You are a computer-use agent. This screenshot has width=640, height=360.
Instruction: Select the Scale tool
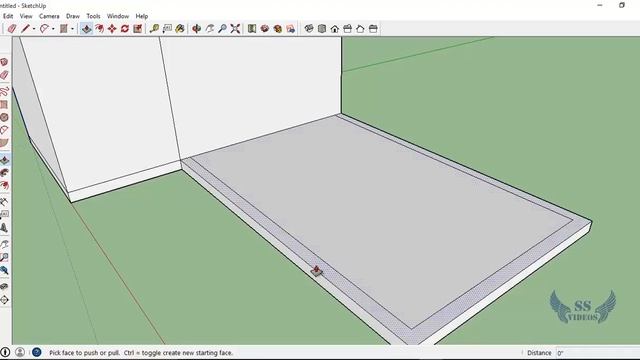[x=138, y=29]
